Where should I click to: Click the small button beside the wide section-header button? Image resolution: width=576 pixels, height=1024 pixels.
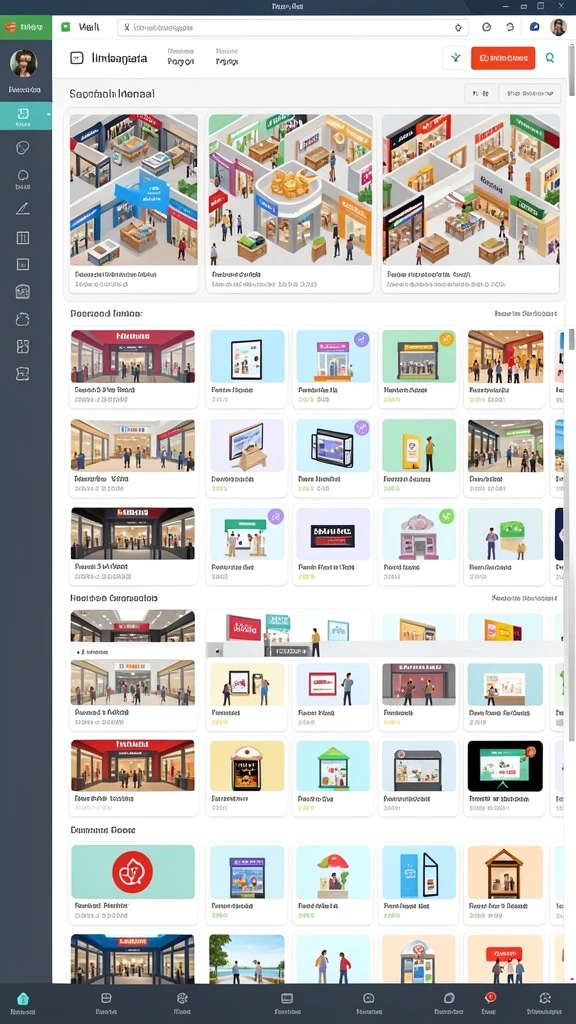click(x=481, y=93)
